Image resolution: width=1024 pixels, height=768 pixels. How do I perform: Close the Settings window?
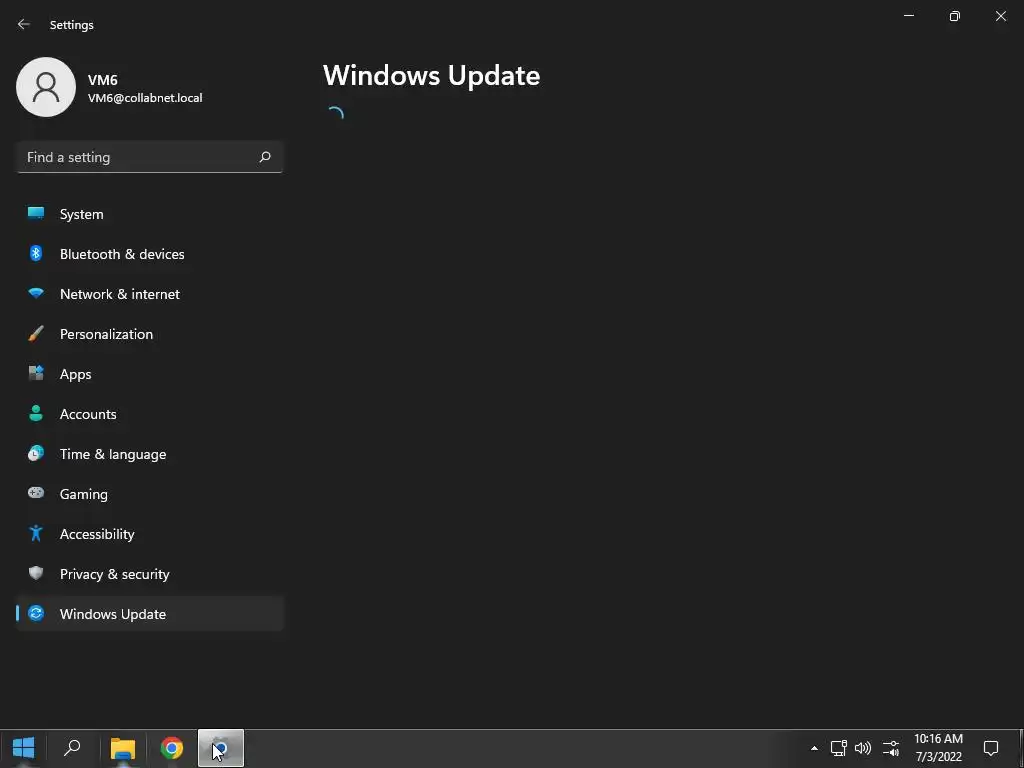[1000, 16]
